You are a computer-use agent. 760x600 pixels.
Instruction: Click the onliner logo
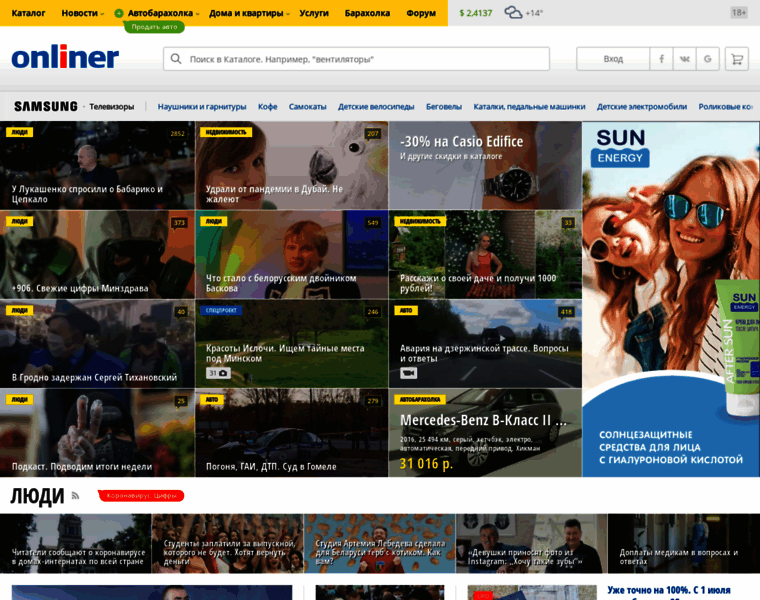(x=65, y=57)
